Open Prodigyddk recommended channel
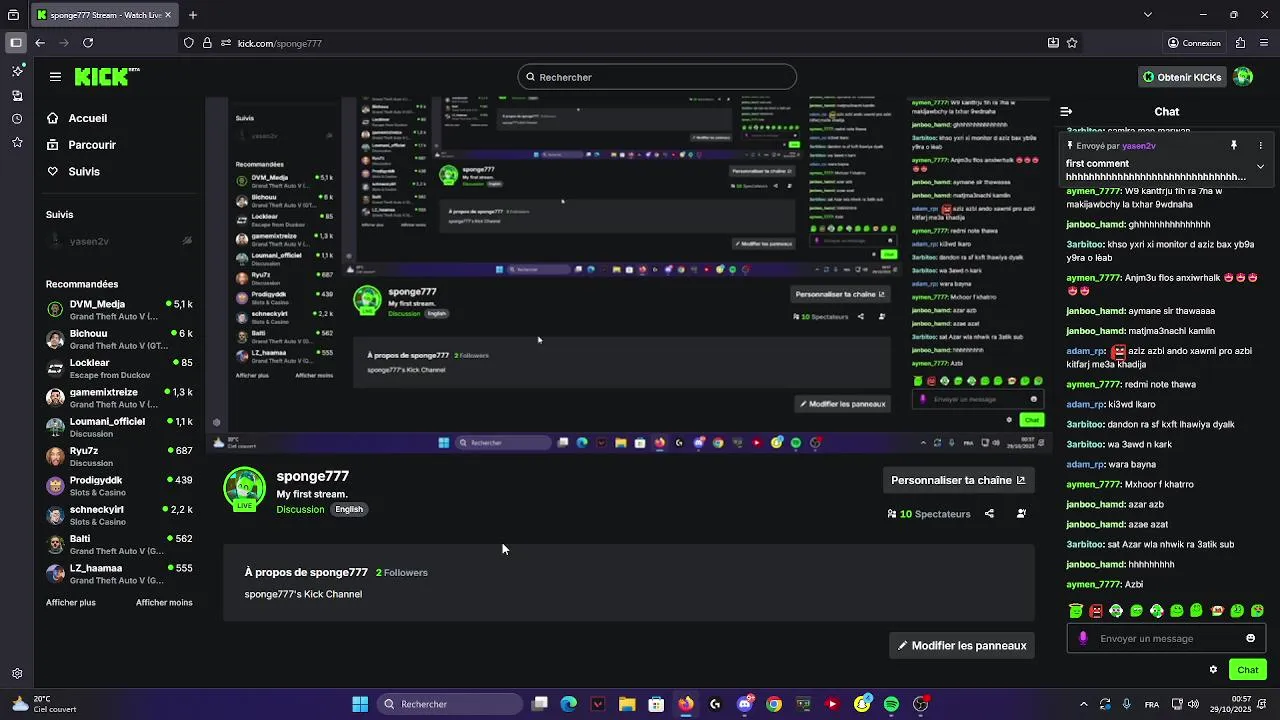This screenshot has height=720, width=1280. pyautogui.click(x=120, y=486)
